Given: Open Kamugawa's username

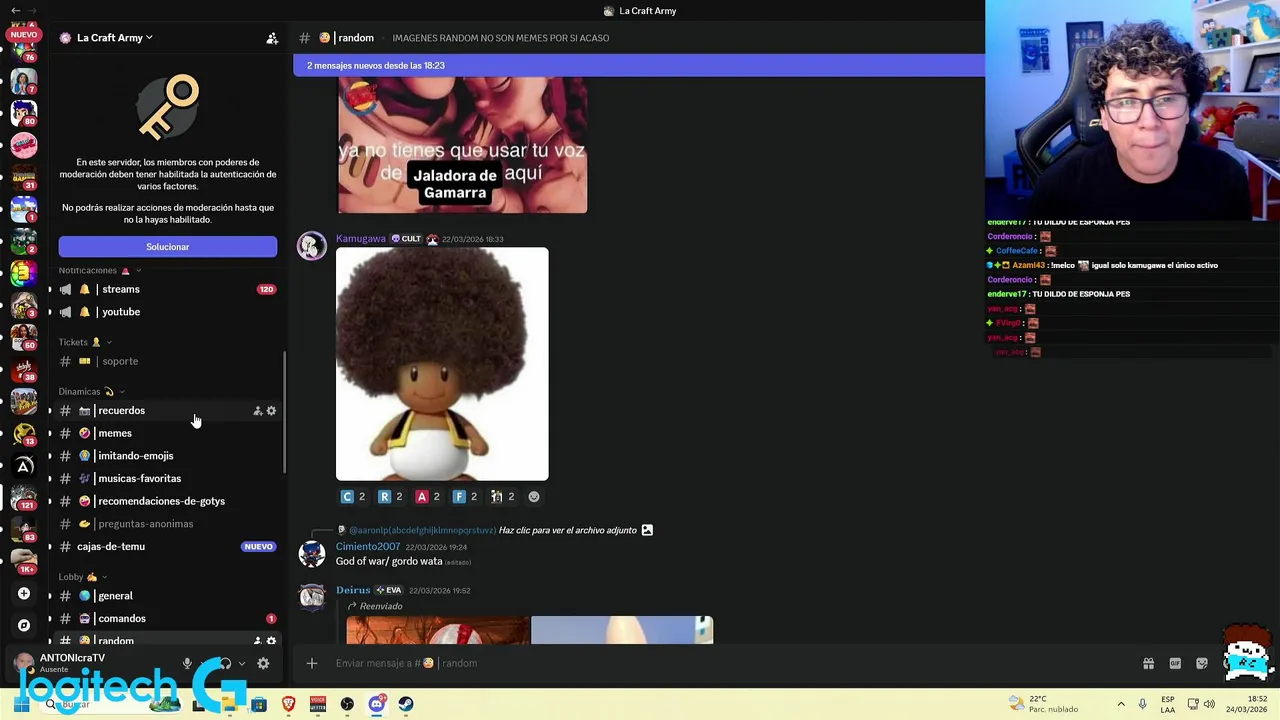Looking at the screenshot, I should point(360,239).
